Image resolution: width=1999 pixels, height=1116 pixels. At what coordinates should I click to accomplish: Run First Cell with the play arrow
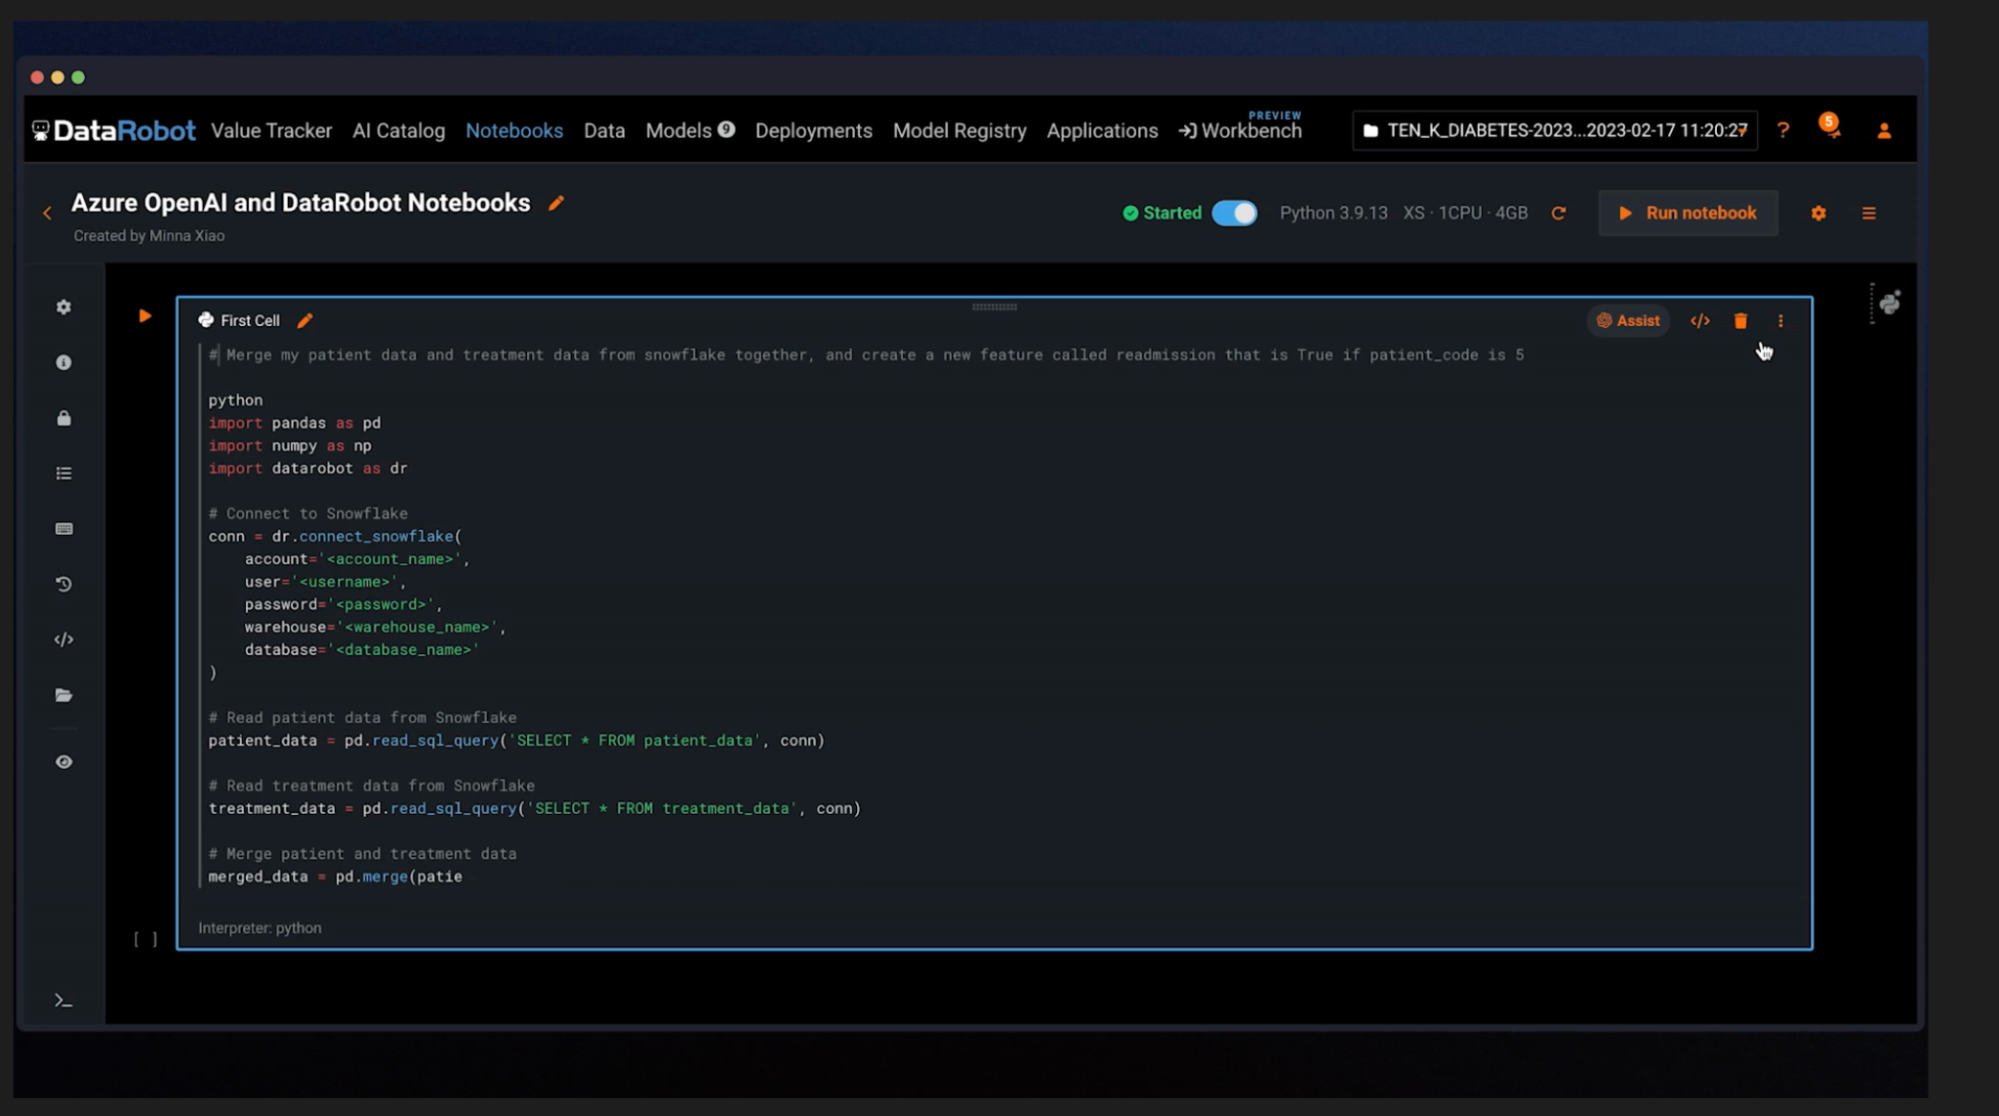pos(145,316)
